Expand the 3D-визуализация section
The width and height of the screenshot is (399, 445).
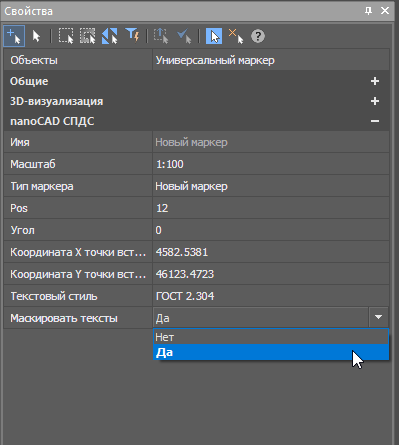click(x=375, y=101)
